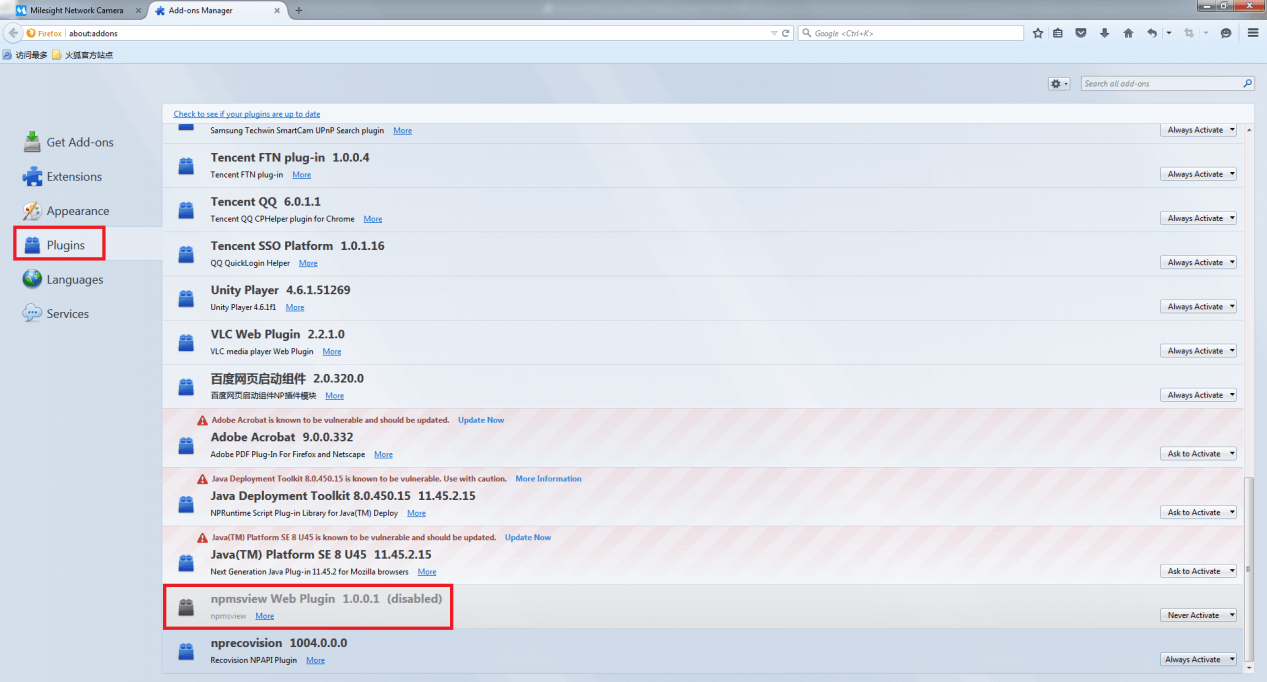Open the chat smiley icon
Viewport: 1267px width, 682px height.
pyautogui.click(x=1226, y=33)
